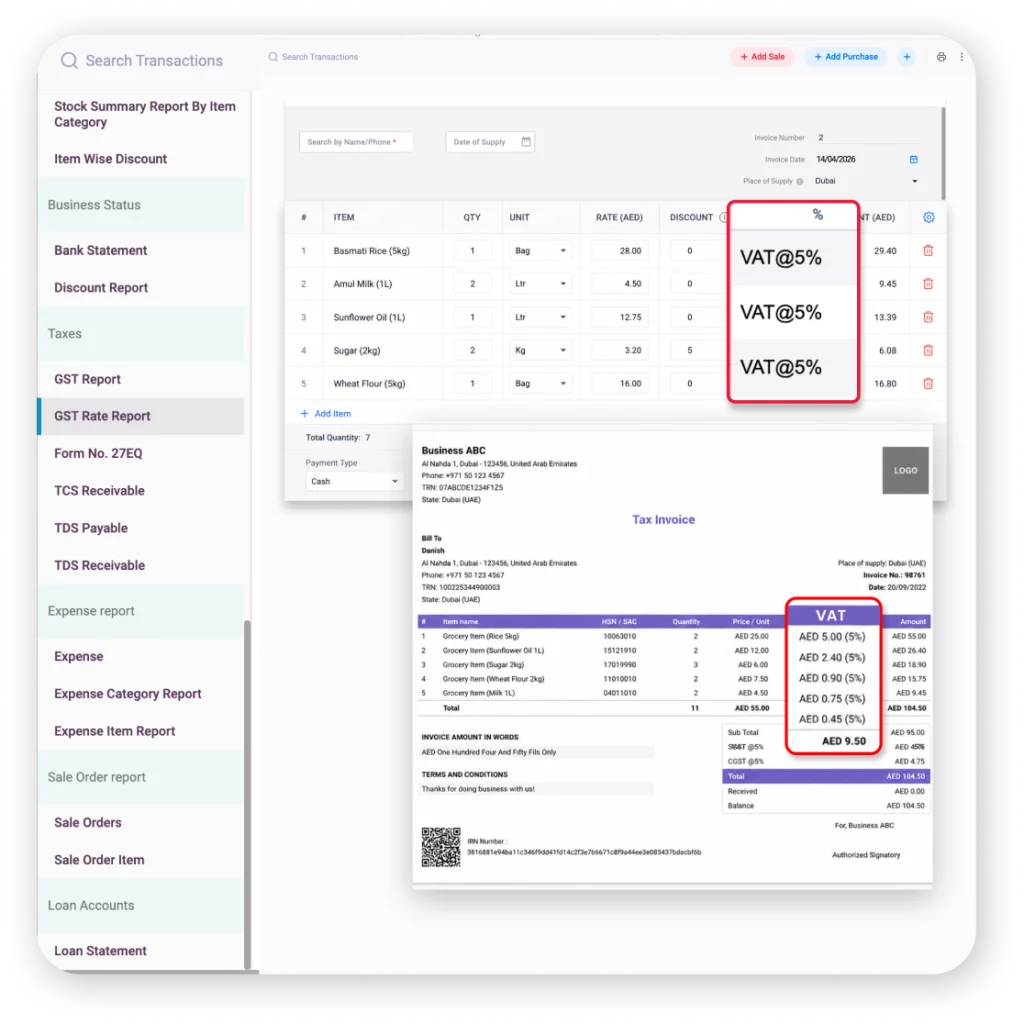This screenshot has height=1024, width=1024.
Task: Open the Loan Statement report
Action: 100,951
